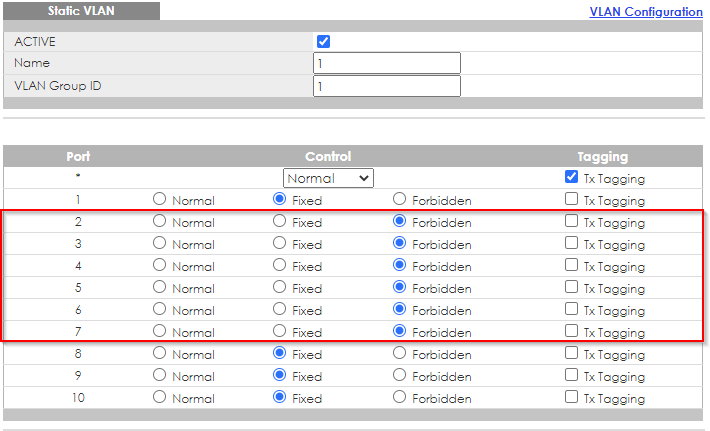
Task: Select Fixed for port 7
Action: pyautogui.click(x=280, y=331)
